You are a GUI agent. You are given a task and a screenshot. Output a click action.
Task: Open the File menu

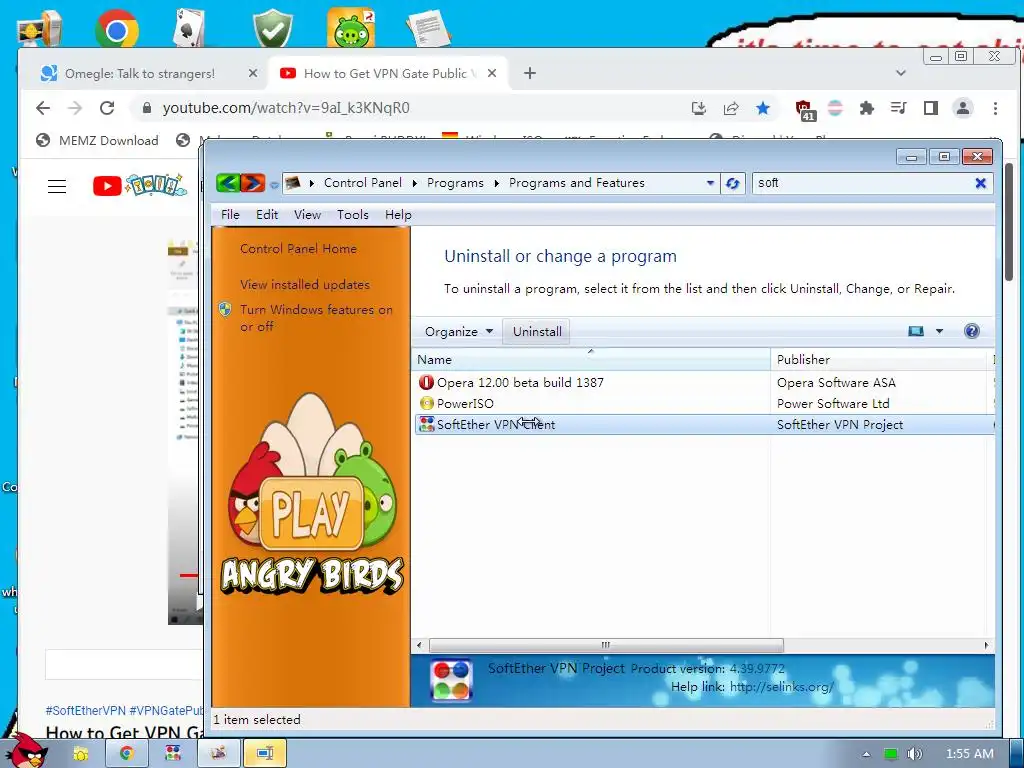click(230, 215)
